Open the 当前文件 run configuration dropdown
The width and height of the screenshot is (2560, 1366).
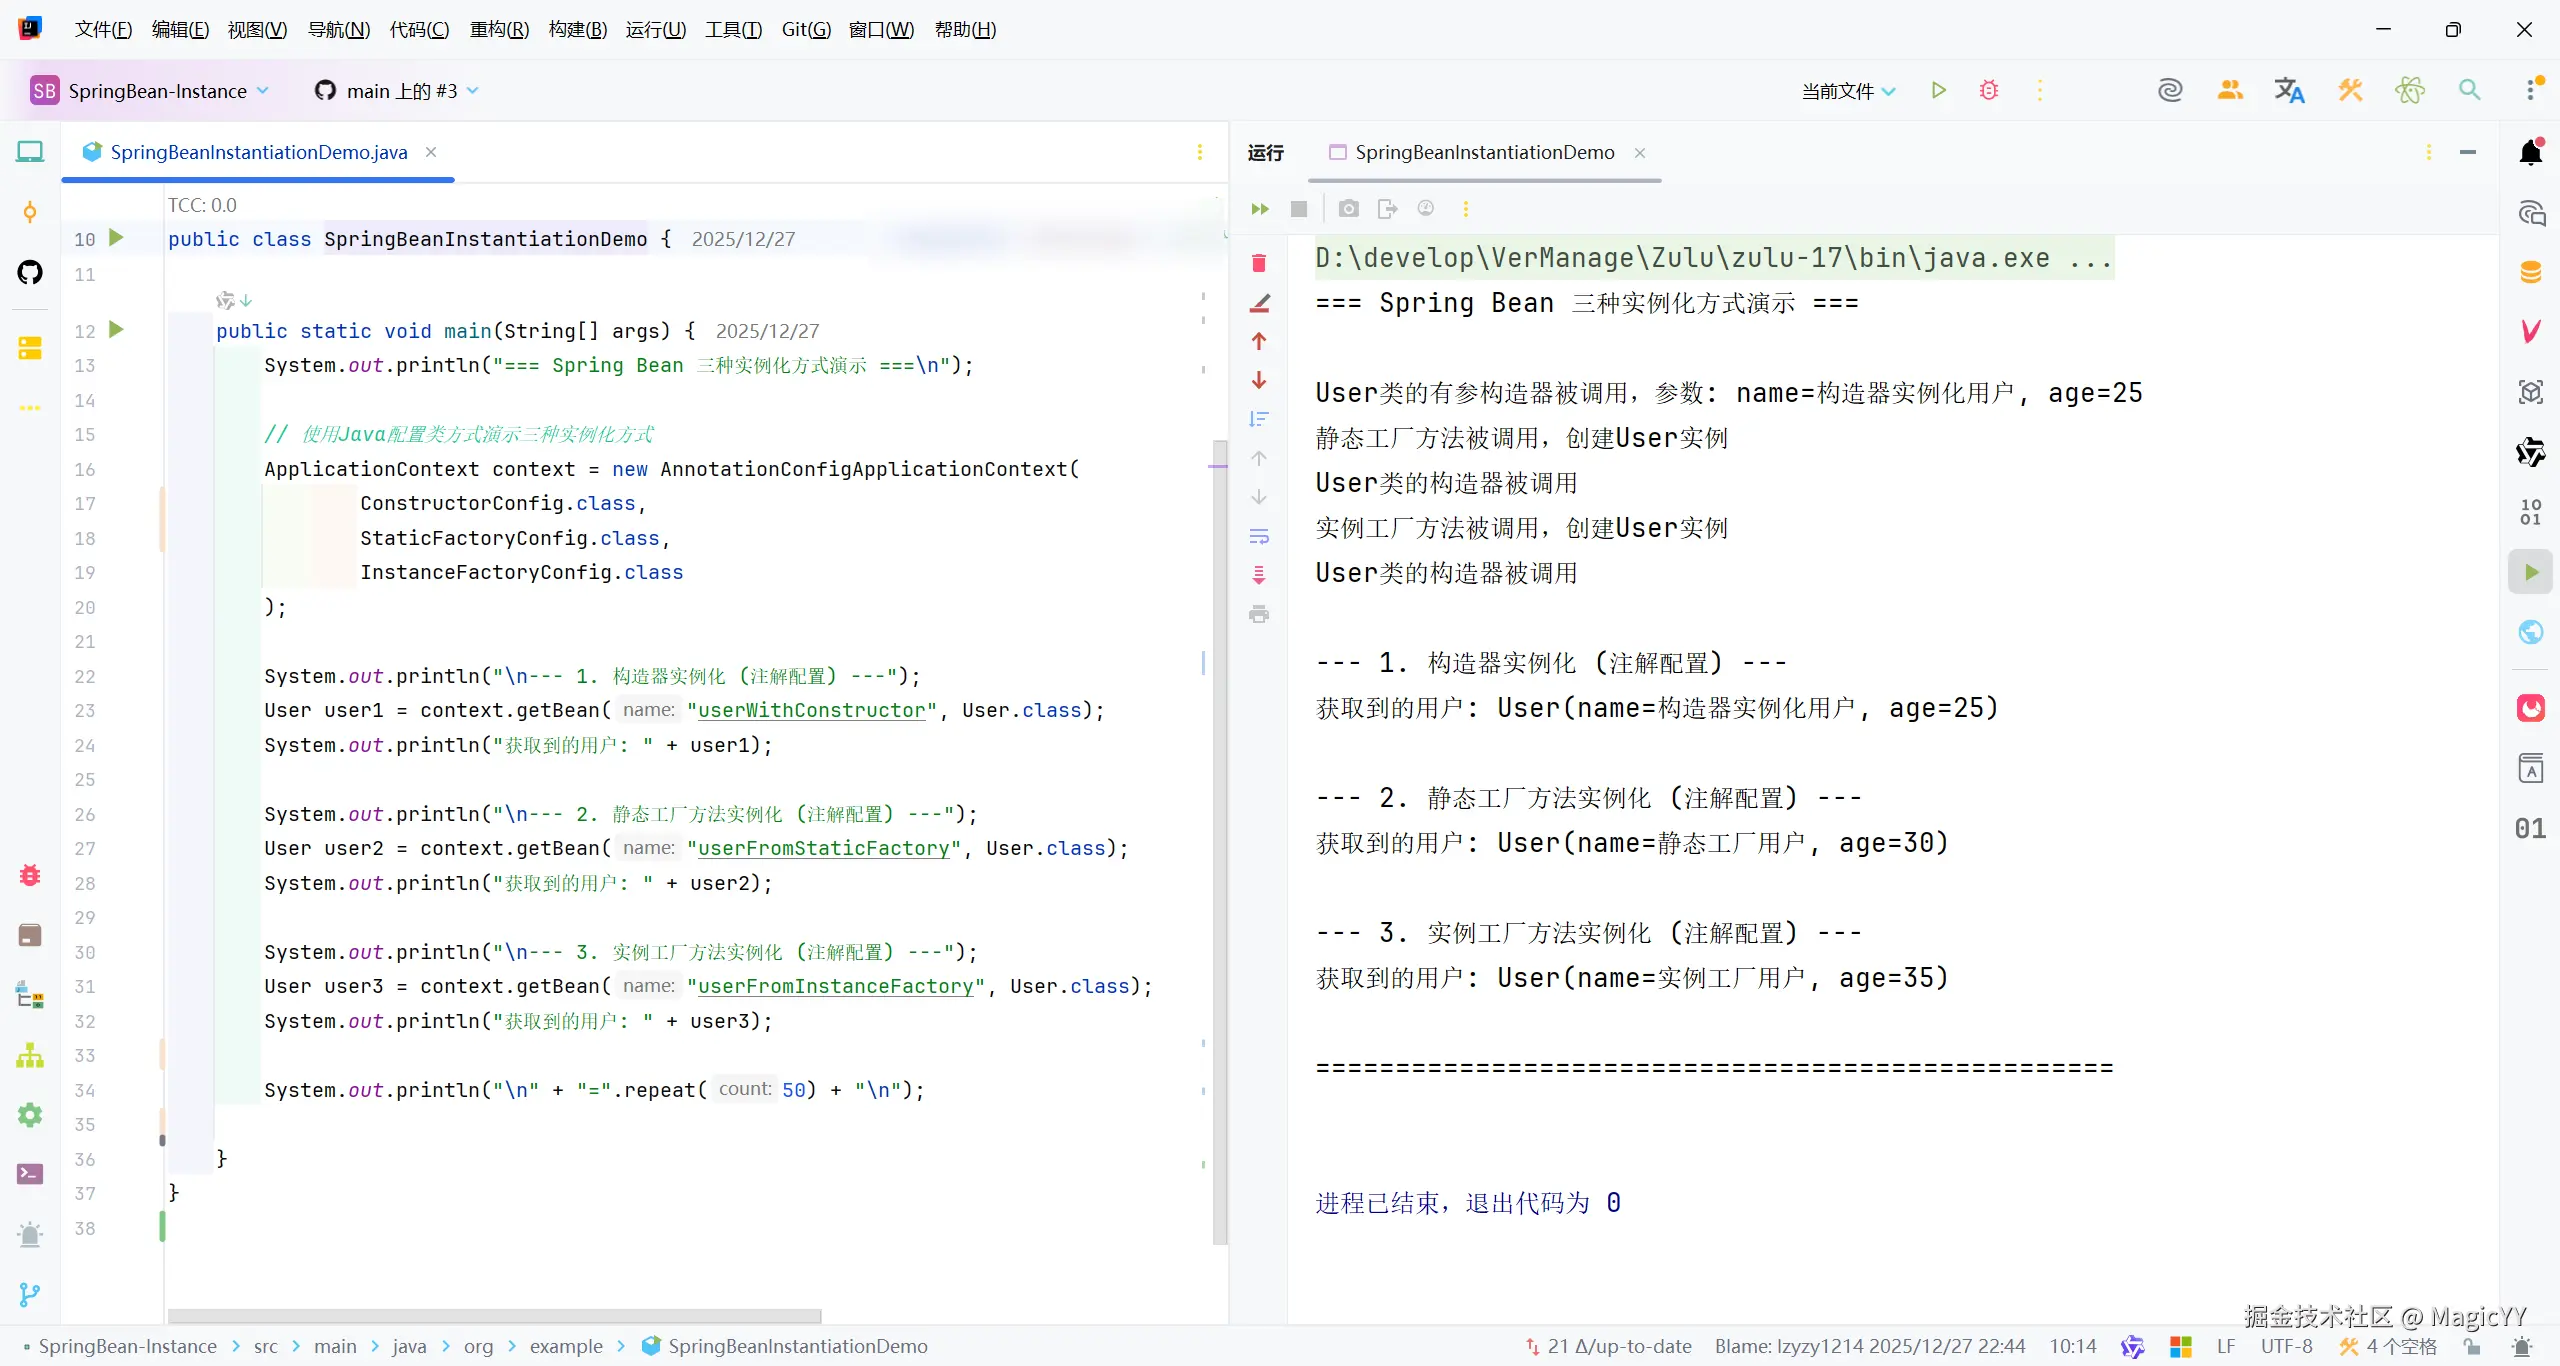coord(1848,91)
